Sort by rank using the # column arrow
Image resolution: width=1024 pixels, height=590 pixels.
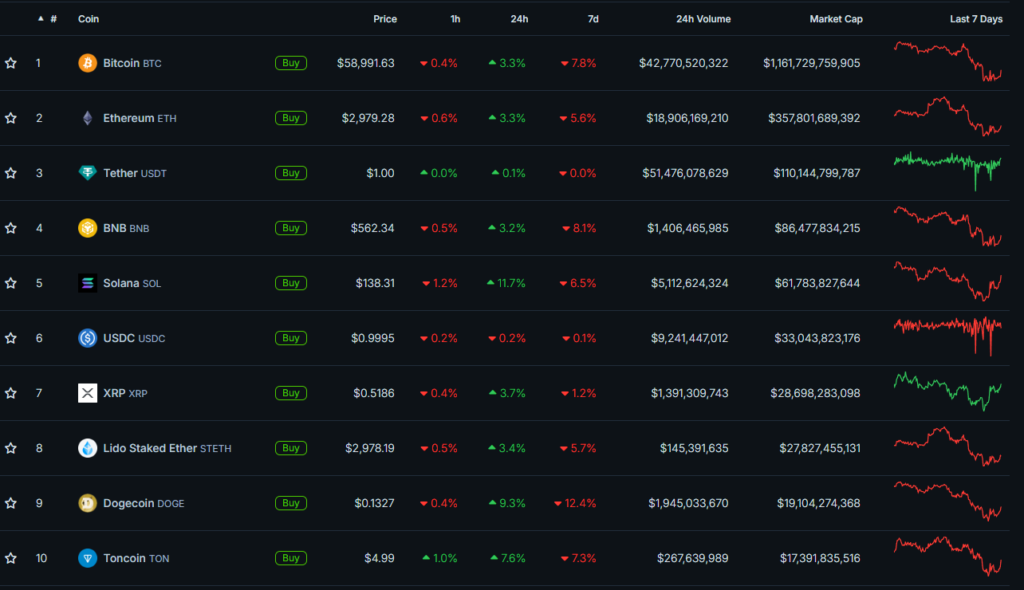tap(40, 19)
